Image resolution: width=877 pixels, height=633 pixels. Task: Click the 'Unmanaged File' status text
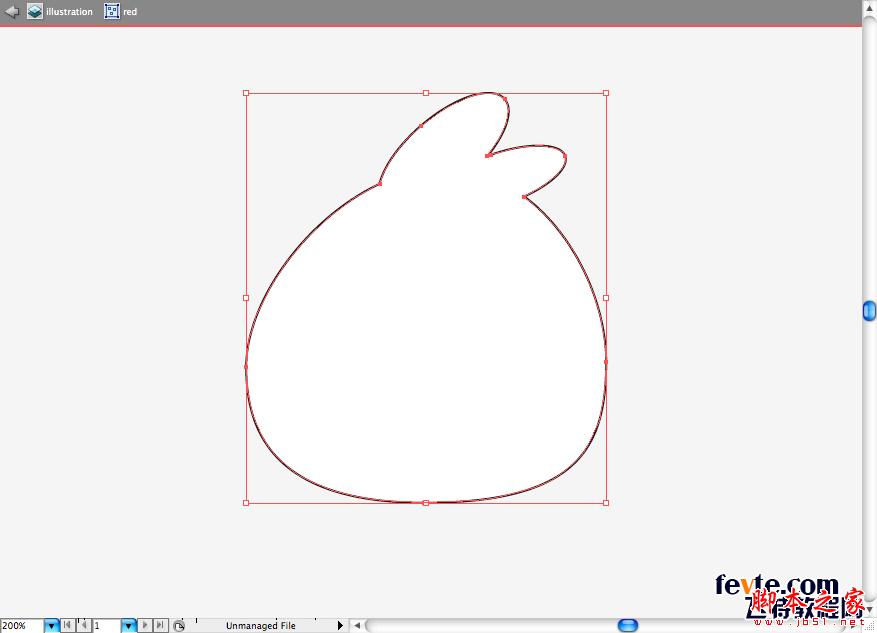[261, 626]
